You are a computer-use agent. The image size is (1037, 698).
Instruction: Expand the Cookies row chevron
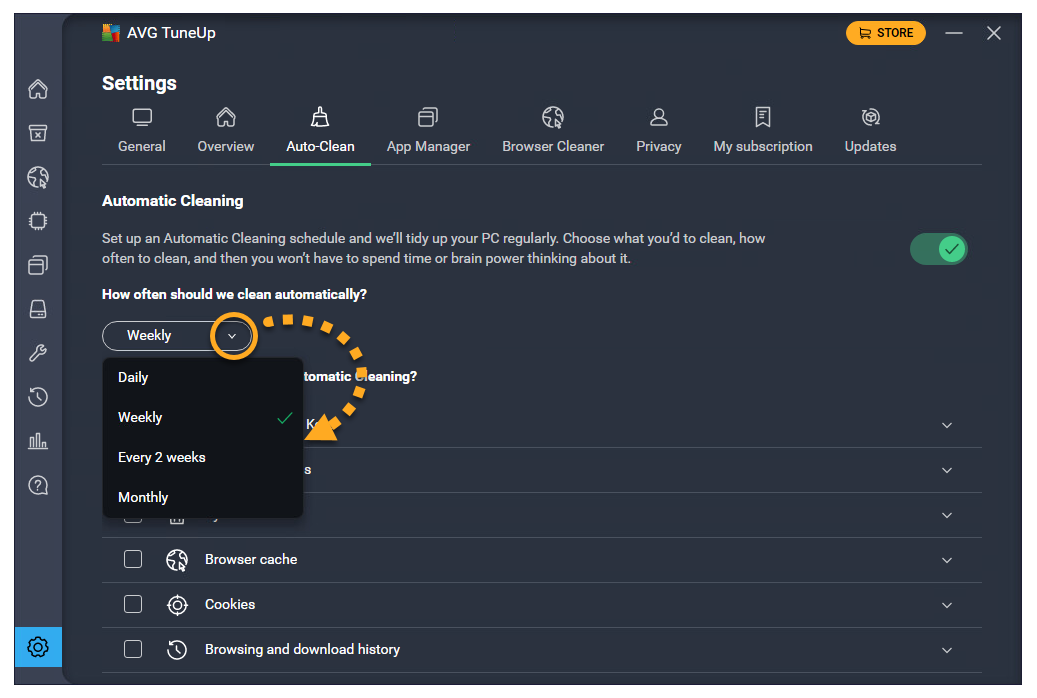pos(946,605)
